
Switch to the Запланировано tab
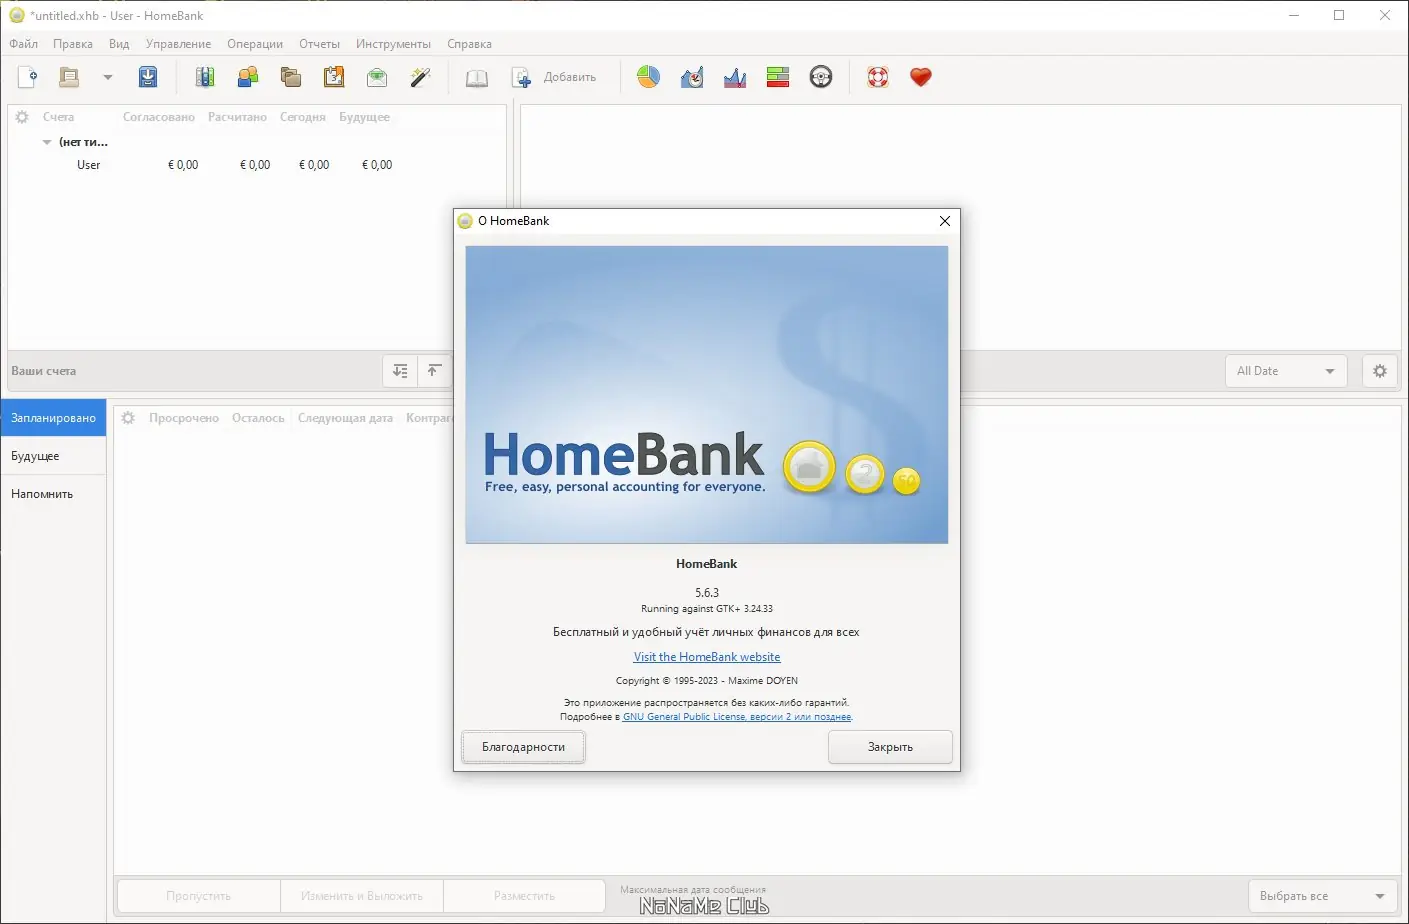(53, 418)
